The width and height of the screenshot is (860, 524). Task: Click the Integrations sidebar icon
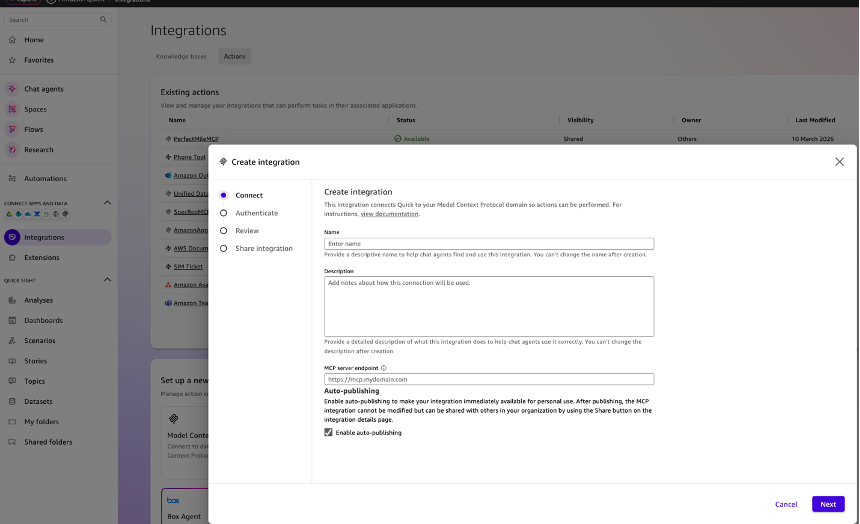pyautogui.click(x=12, y=237)
